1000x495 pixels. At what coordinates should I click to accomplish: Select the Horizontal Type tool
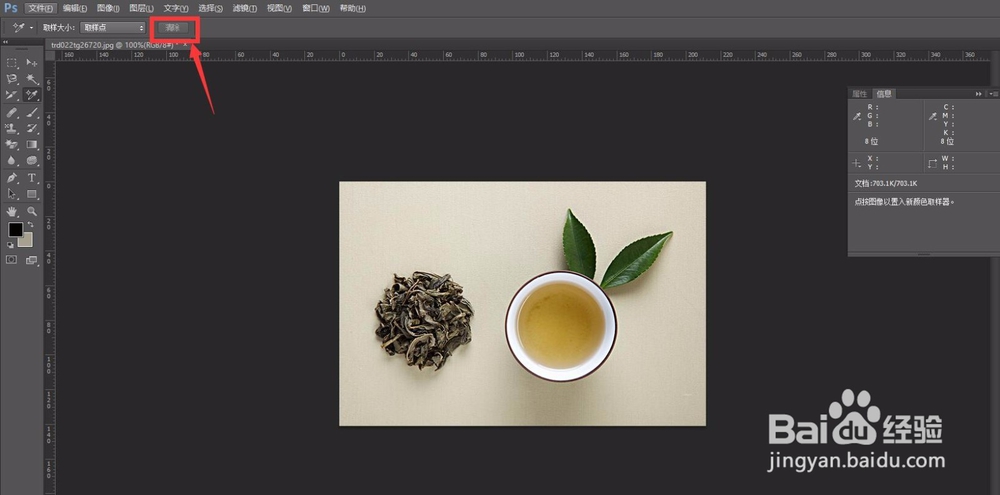tap(31, 177)
